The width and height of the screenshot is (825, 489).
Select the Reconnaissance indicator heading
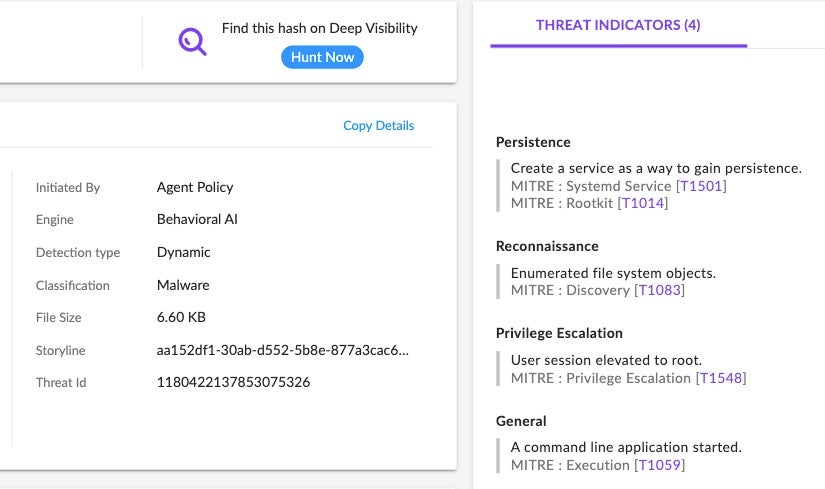tap(547, 246)
